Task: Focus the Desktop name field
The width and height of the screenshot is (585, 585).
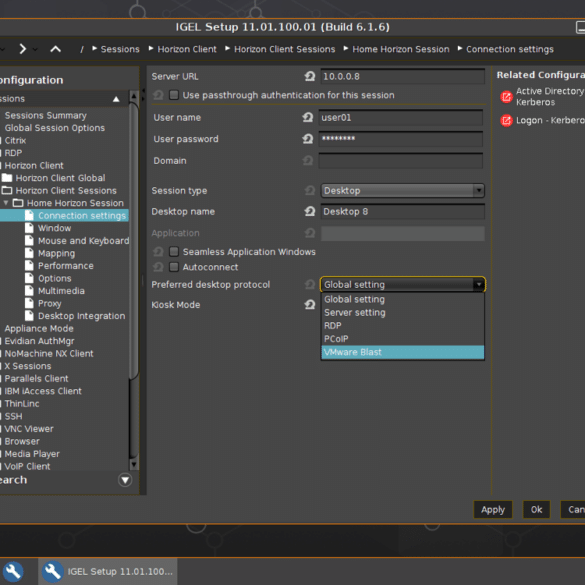Action: (403, 212)
